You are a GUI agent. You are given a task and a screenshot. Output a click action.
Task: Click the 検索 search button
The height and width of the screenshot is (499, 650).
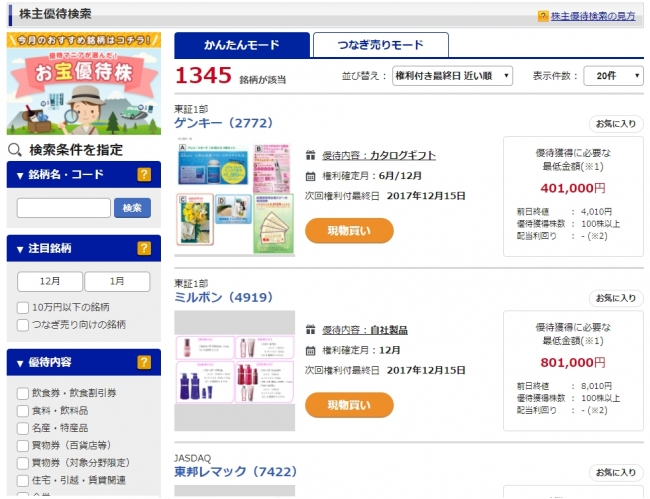coord(132,208)
